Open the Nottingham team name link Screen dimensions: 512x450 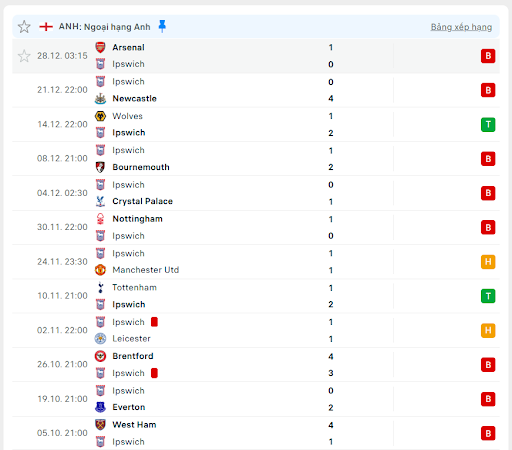tap(137, 219)
